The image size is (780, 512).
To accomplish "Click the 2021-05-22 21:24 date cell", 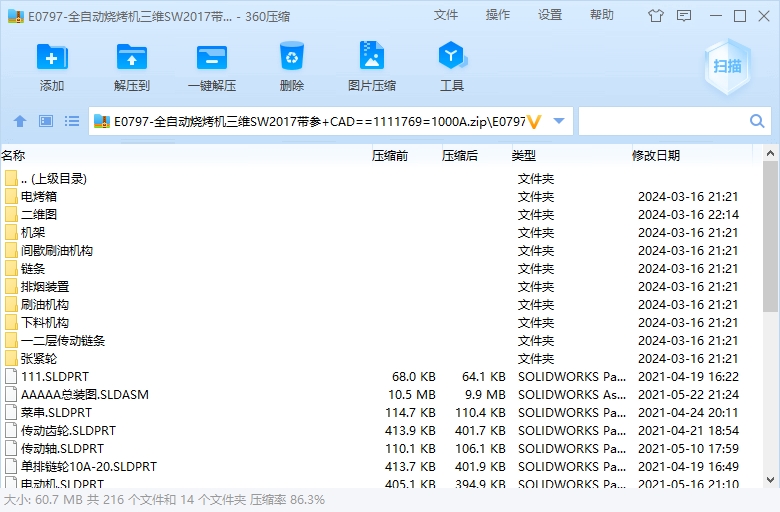I will tap(688, 395).
